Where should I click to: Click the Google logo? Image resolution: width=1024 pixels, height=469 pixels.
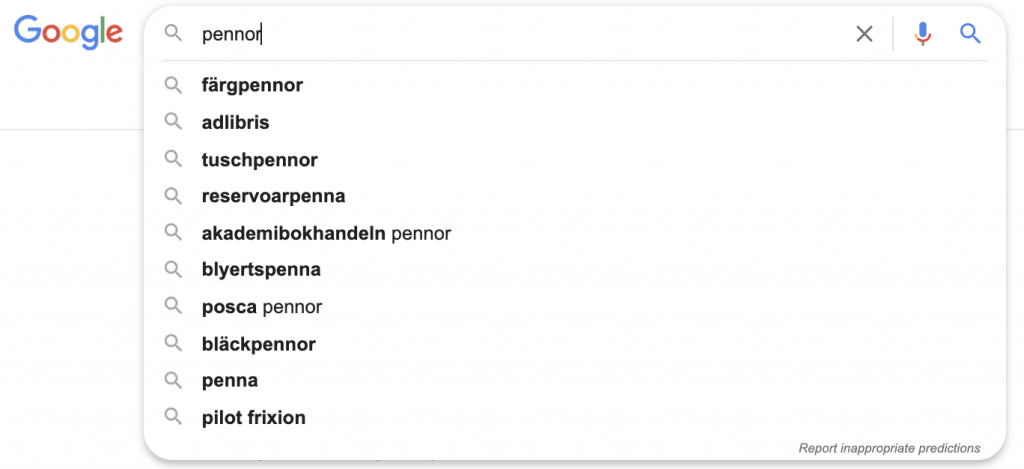click(x=68, y=32)
